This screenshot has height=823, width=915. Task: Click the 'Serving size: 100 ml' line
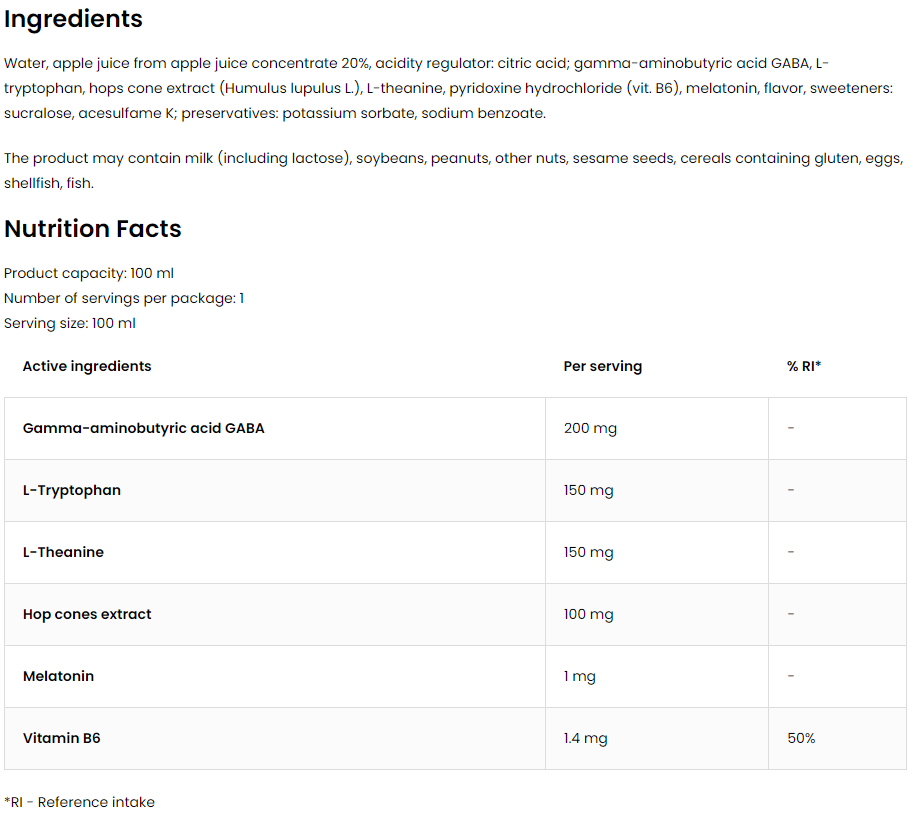pyautogui.click(x=70, y=323)
